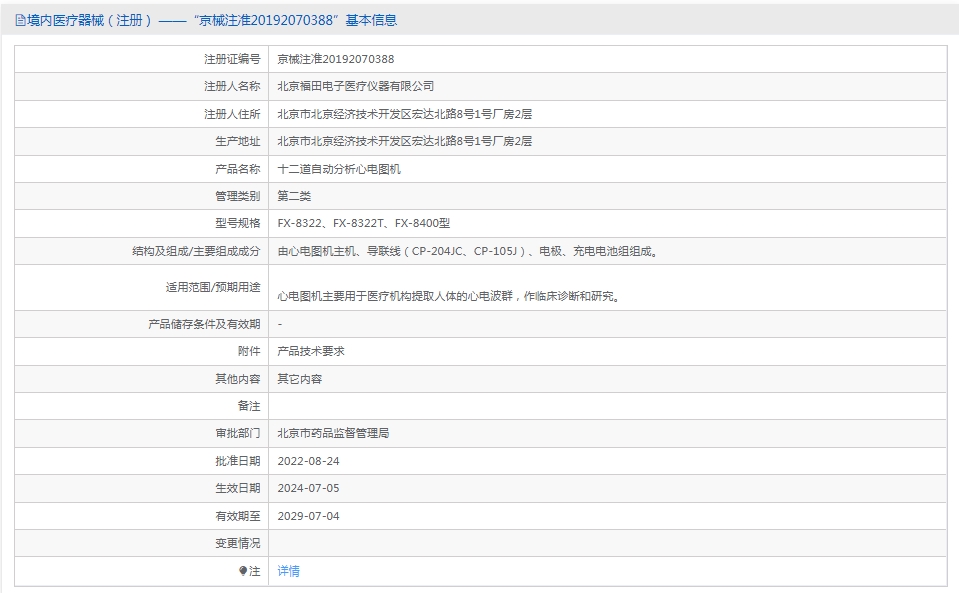Viewport: 959px width, 593px height.
Task: Open the 详情 link
Action: (x=289, y=571)
